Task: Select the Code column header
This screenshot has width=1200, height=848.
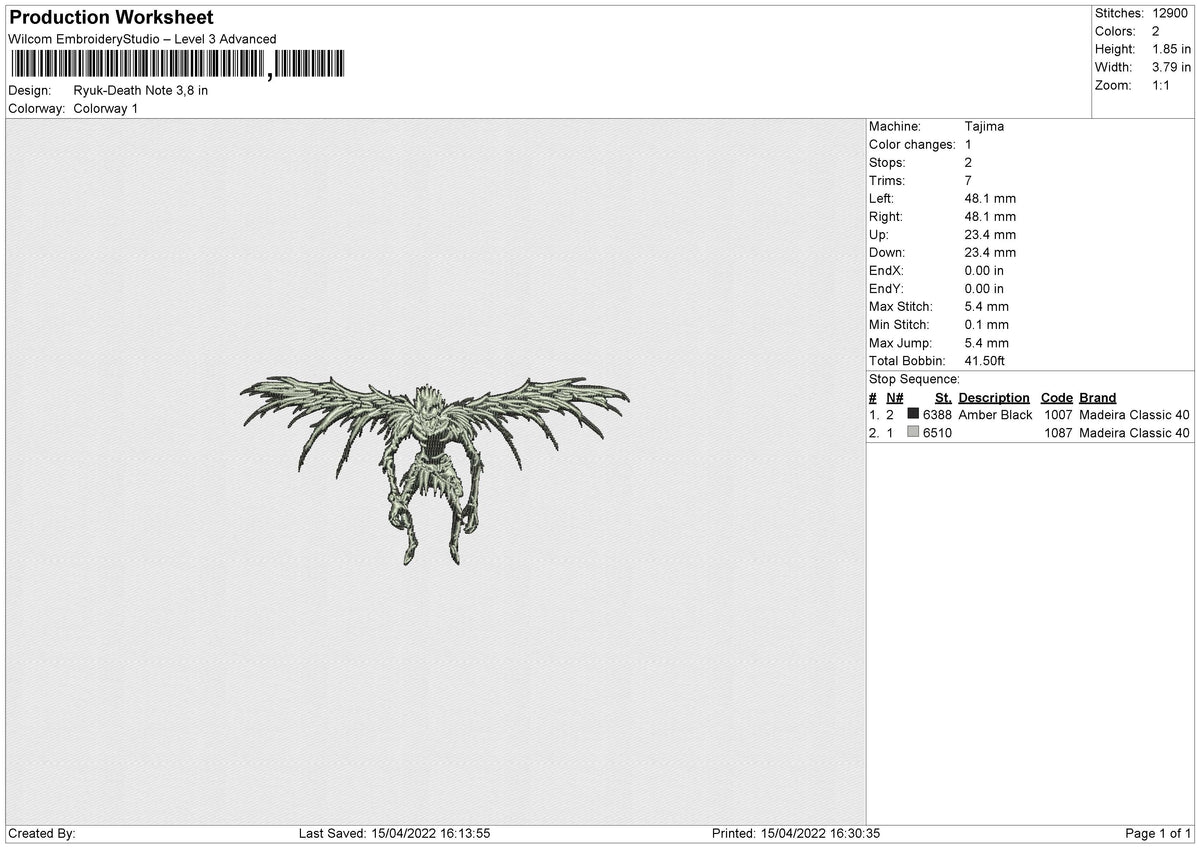Action: coord(1056,398)
